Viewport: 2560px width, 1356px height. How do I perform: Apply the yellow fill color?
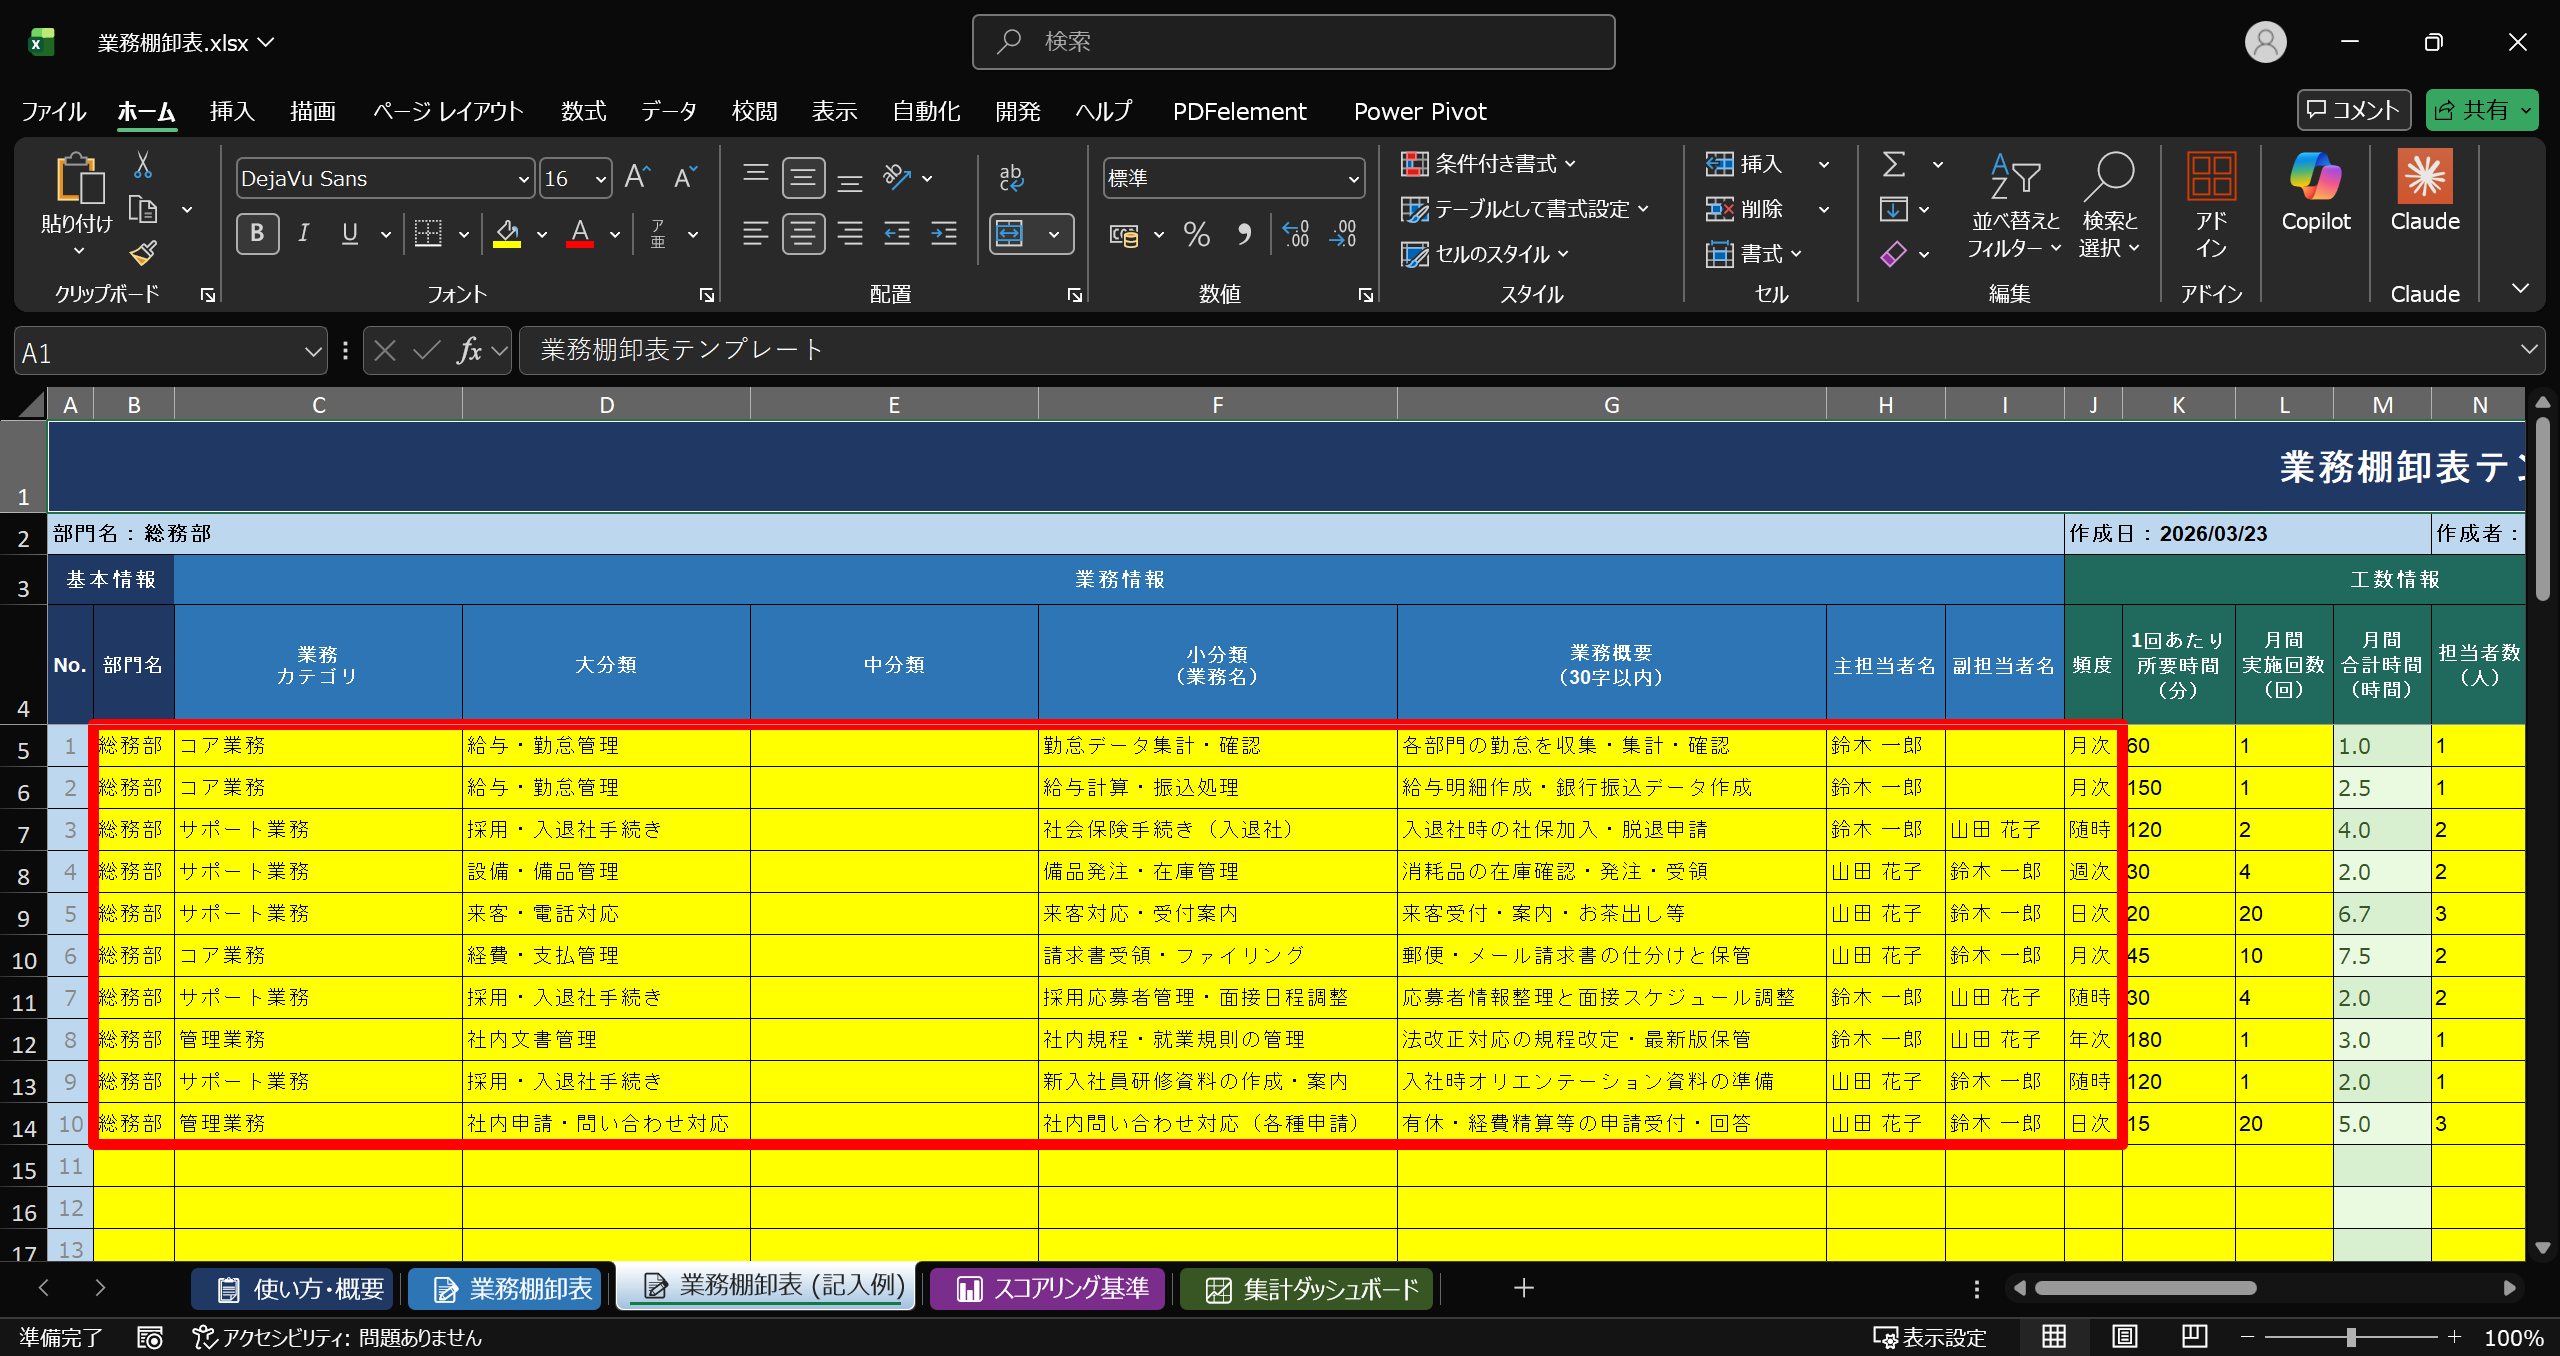pos(507,234)
